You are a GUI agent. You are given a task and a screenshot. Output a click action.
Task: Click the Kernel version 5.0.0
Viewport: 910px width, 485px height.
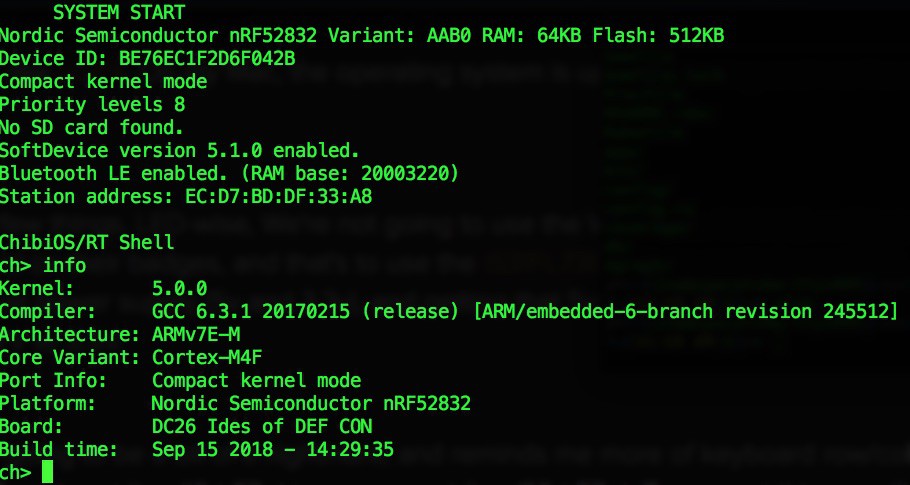179,288
